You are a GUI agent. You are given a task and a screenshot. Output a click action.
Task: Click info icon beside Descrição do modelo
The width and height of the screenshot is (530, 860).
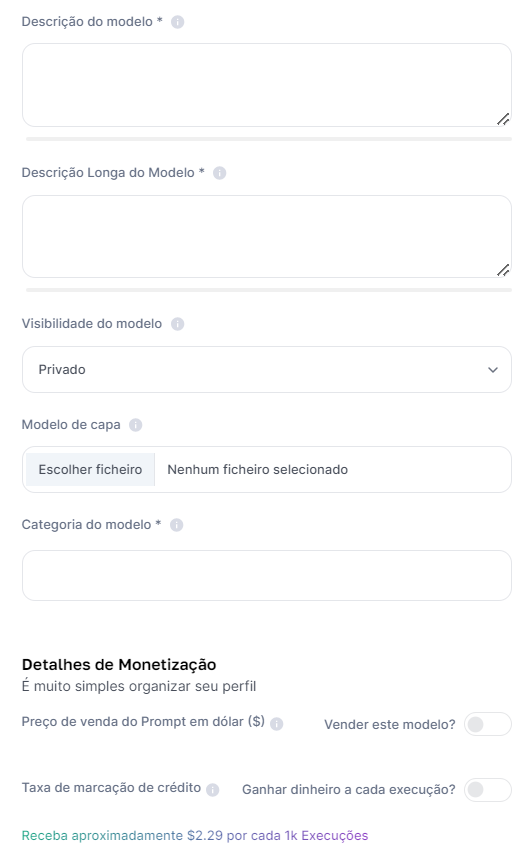(177, 22)
